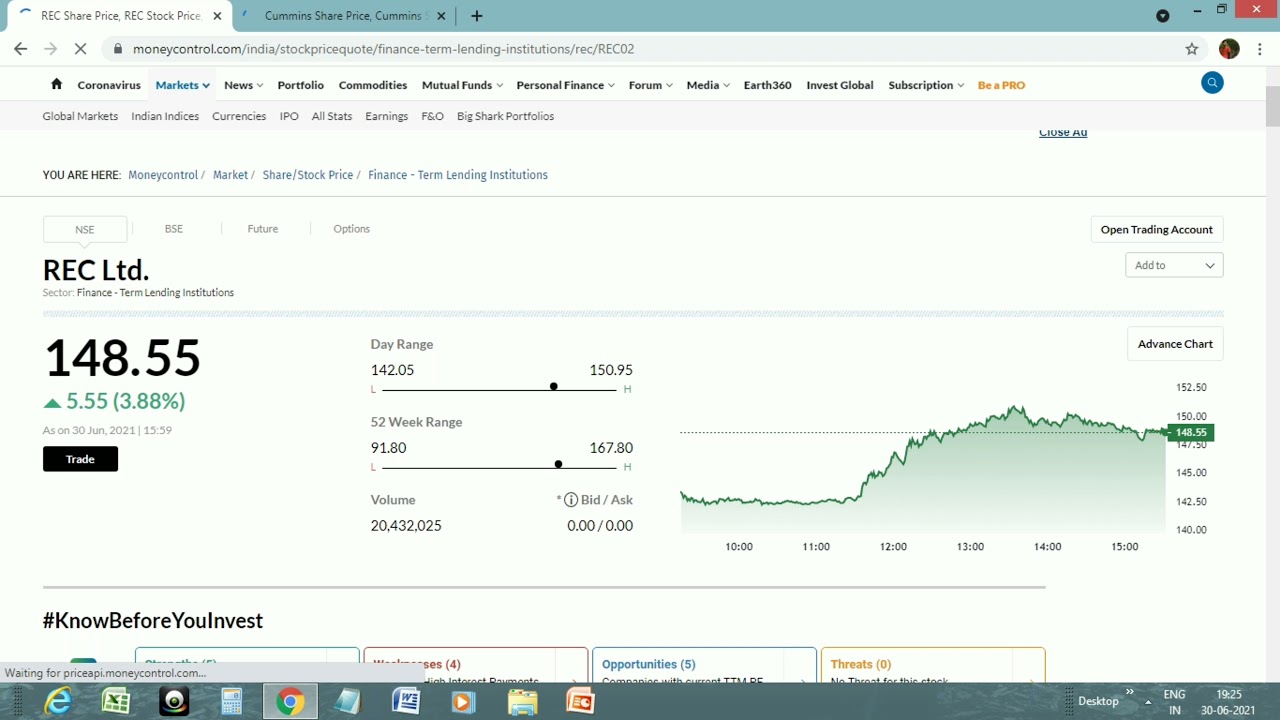Open the Earnings link
1280x720 pixels.
click(x=387, y=116)
